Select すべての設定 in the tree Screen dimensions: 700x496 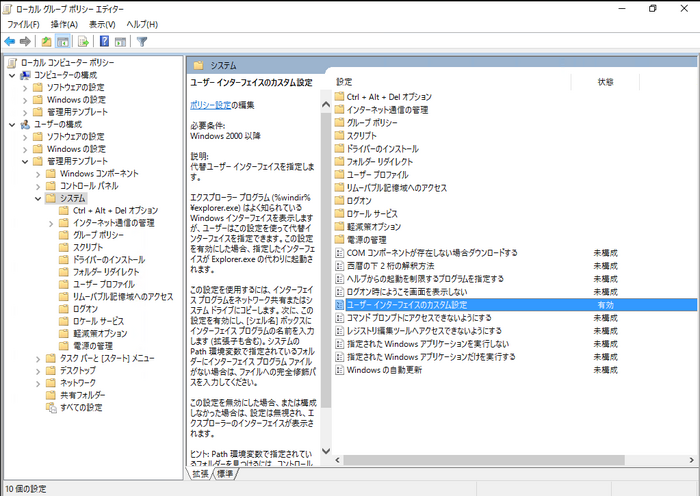click(81, 407)
